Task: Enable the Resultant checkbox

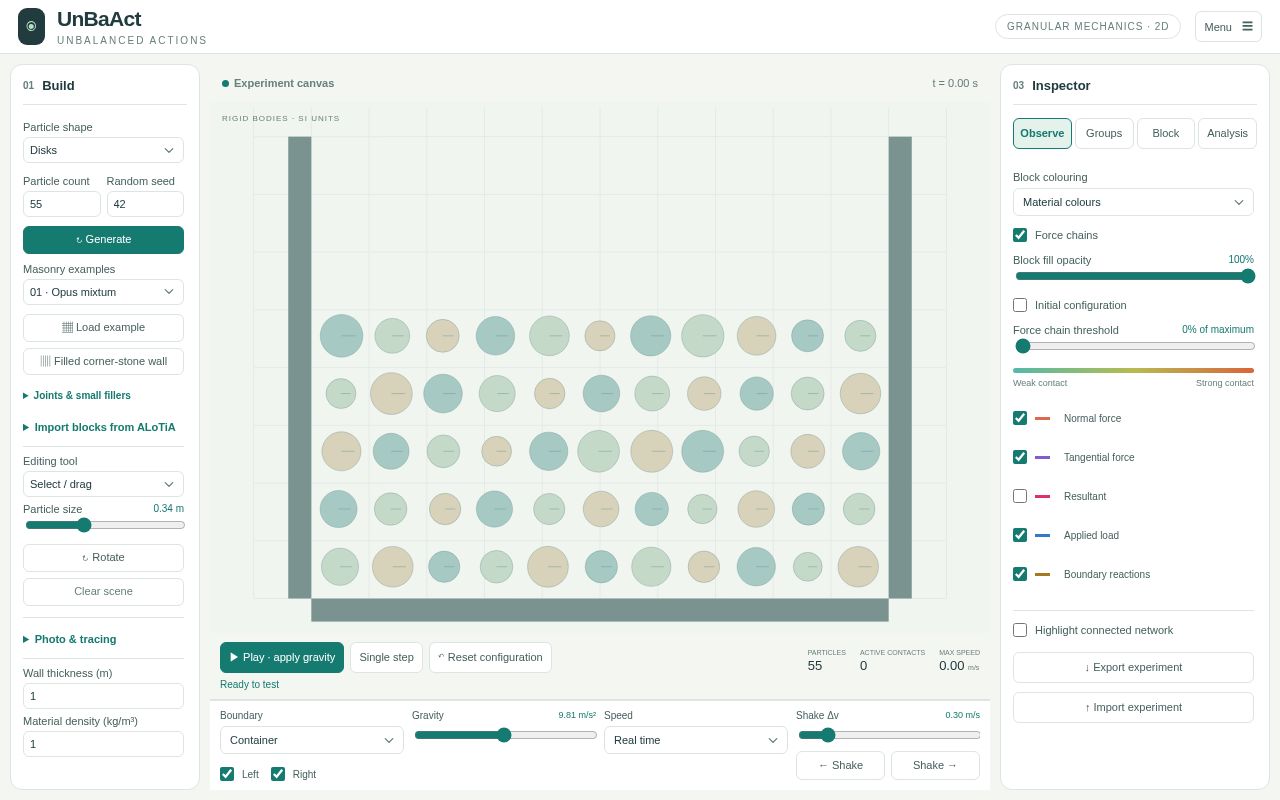Action: click(x=1020, y=496)
